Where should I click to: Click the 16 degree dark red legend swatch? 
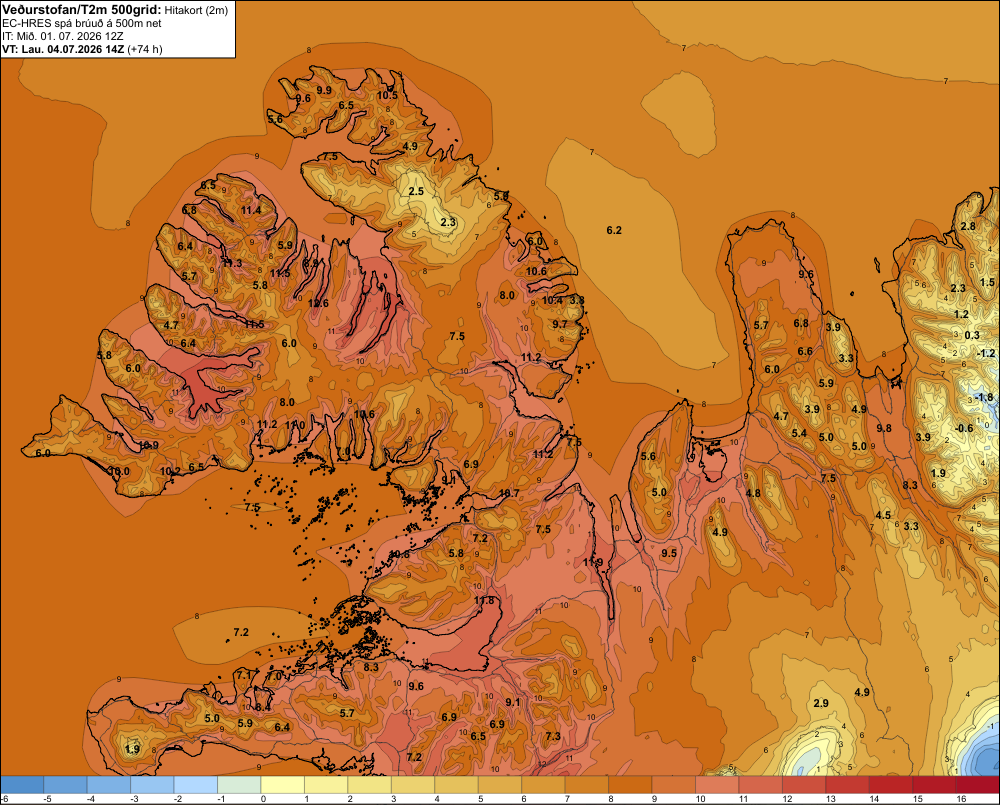click(x=978, y=785)
